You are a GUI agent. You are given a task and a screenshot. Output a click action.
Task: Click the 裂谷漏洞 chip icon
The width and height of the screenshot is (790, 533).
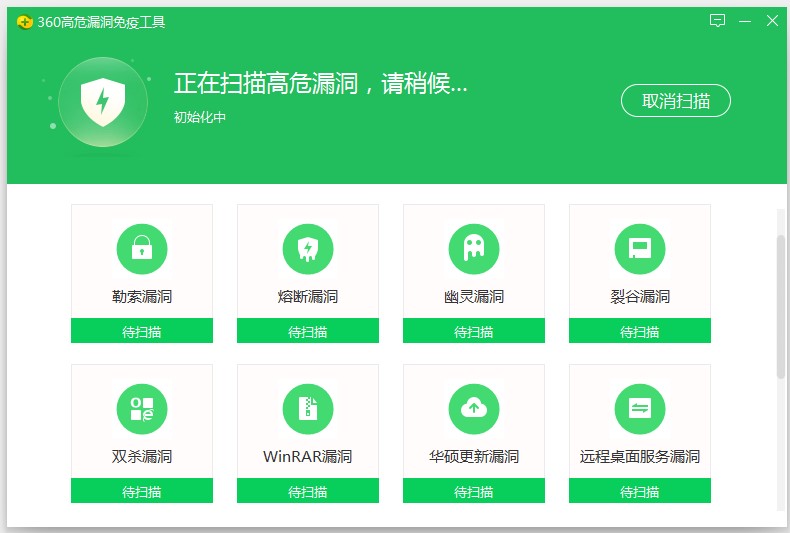pyautogui.click(x=639, y=248)
